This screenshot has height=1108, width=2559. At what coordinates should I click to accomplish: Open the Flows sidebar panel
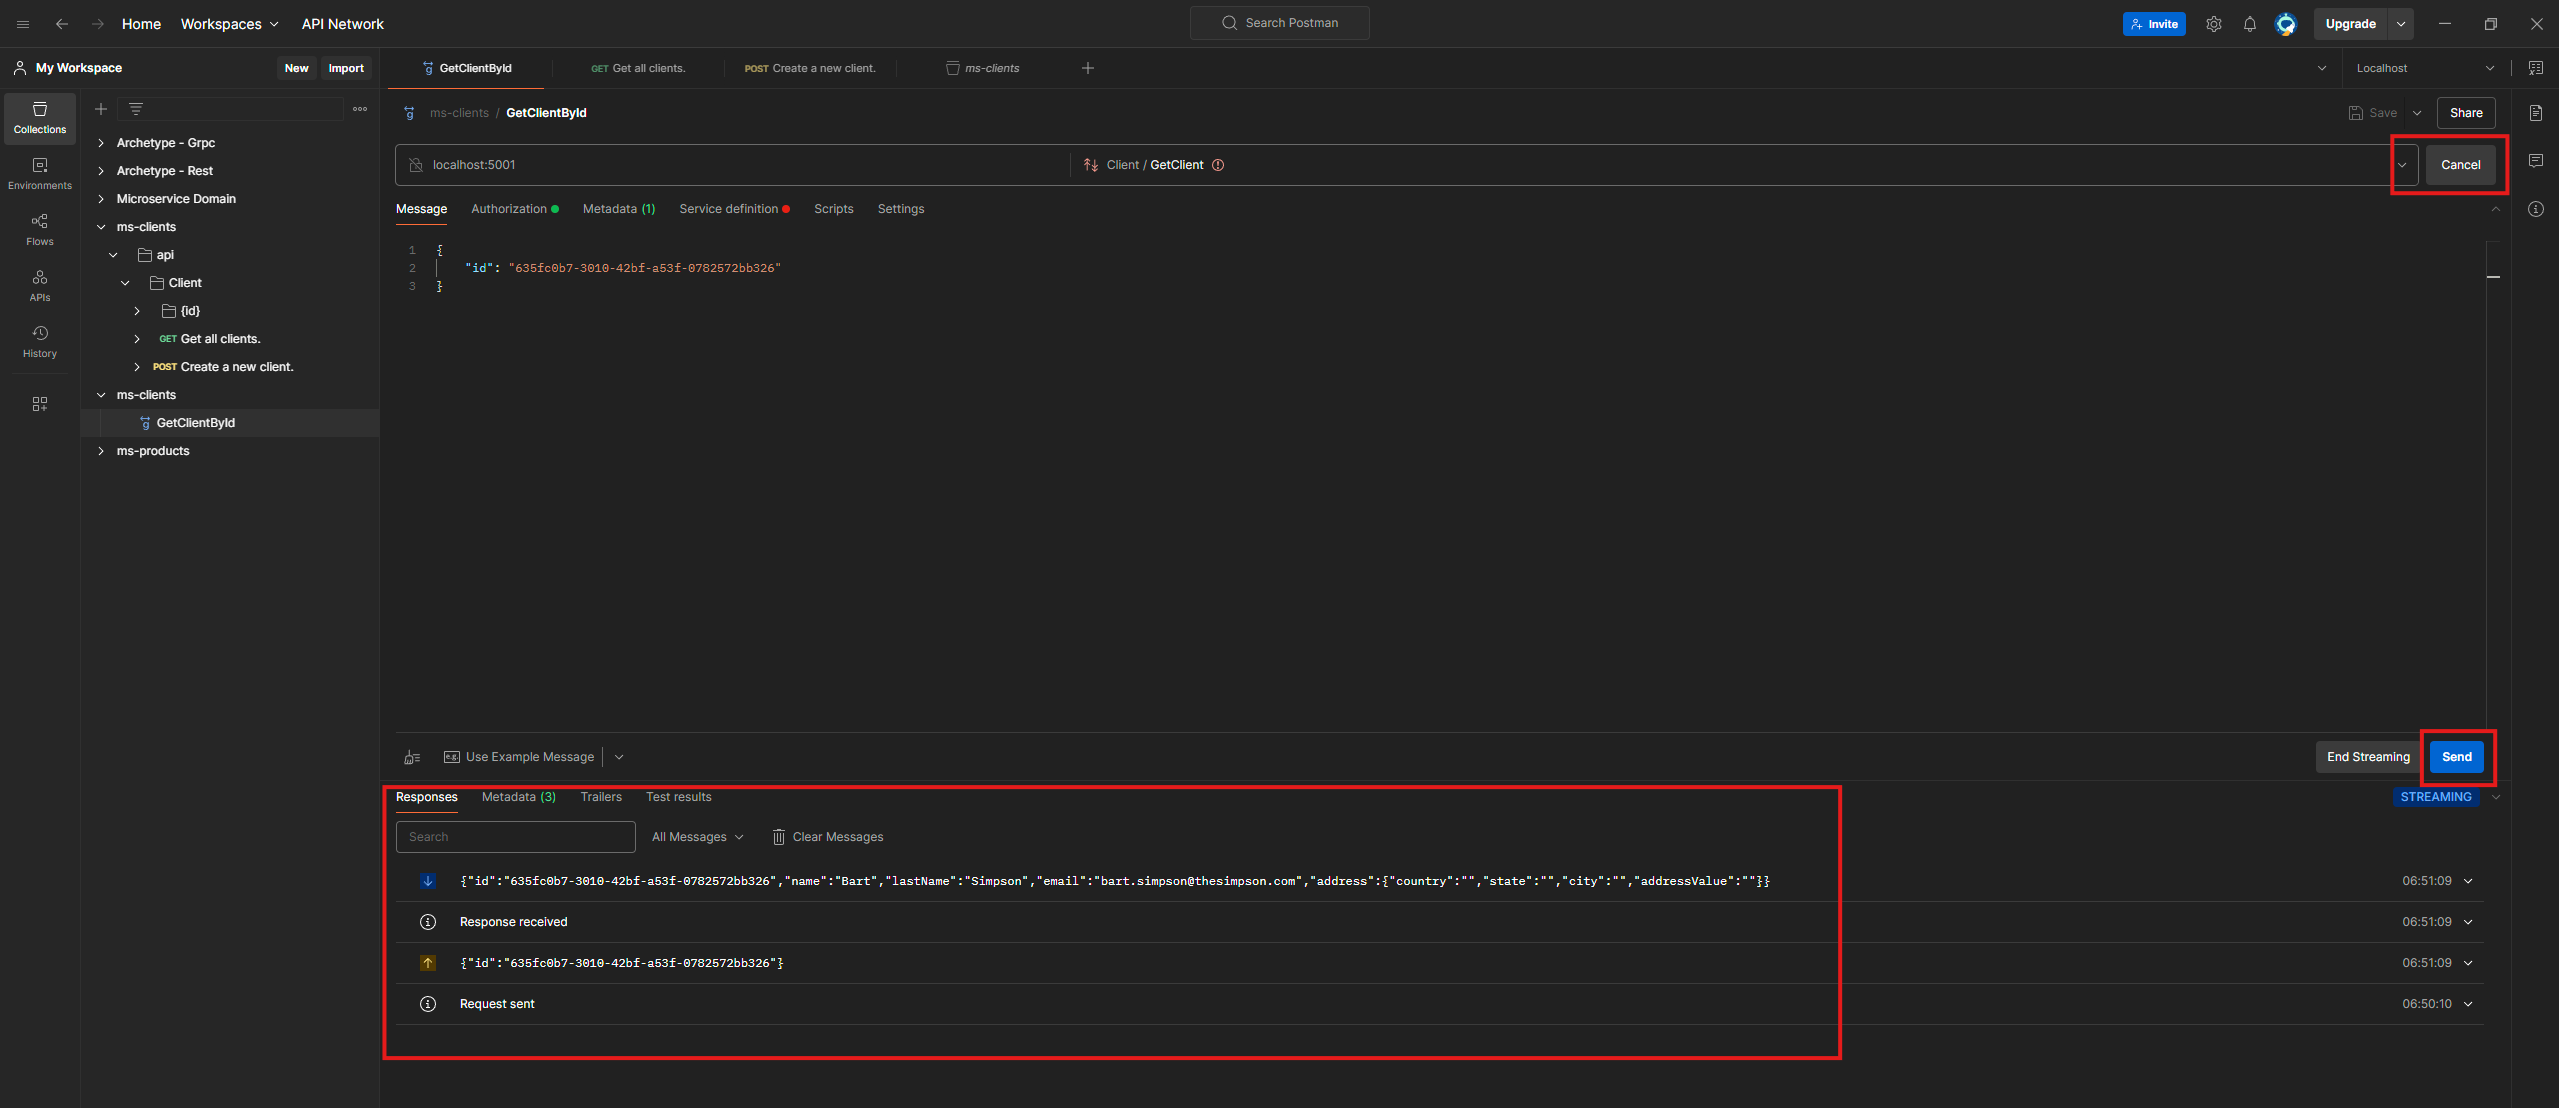click(40, 230)
